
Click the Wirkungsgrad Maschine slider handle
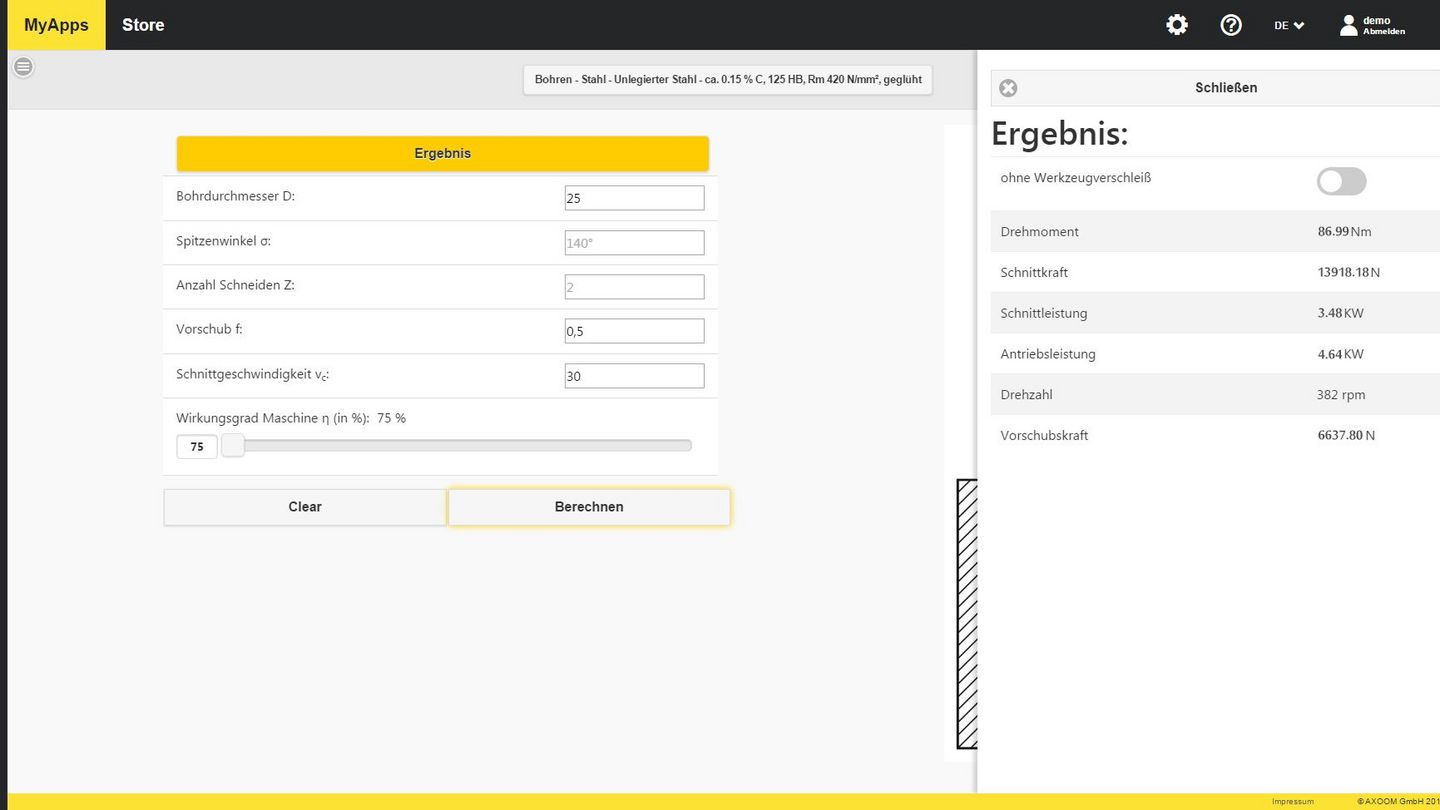(233, 446)
